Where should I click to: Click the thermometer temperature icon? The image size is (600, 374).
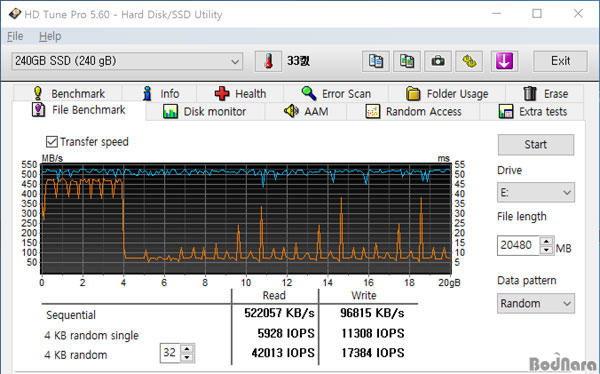pyautogui.click(x=269, y=61)
